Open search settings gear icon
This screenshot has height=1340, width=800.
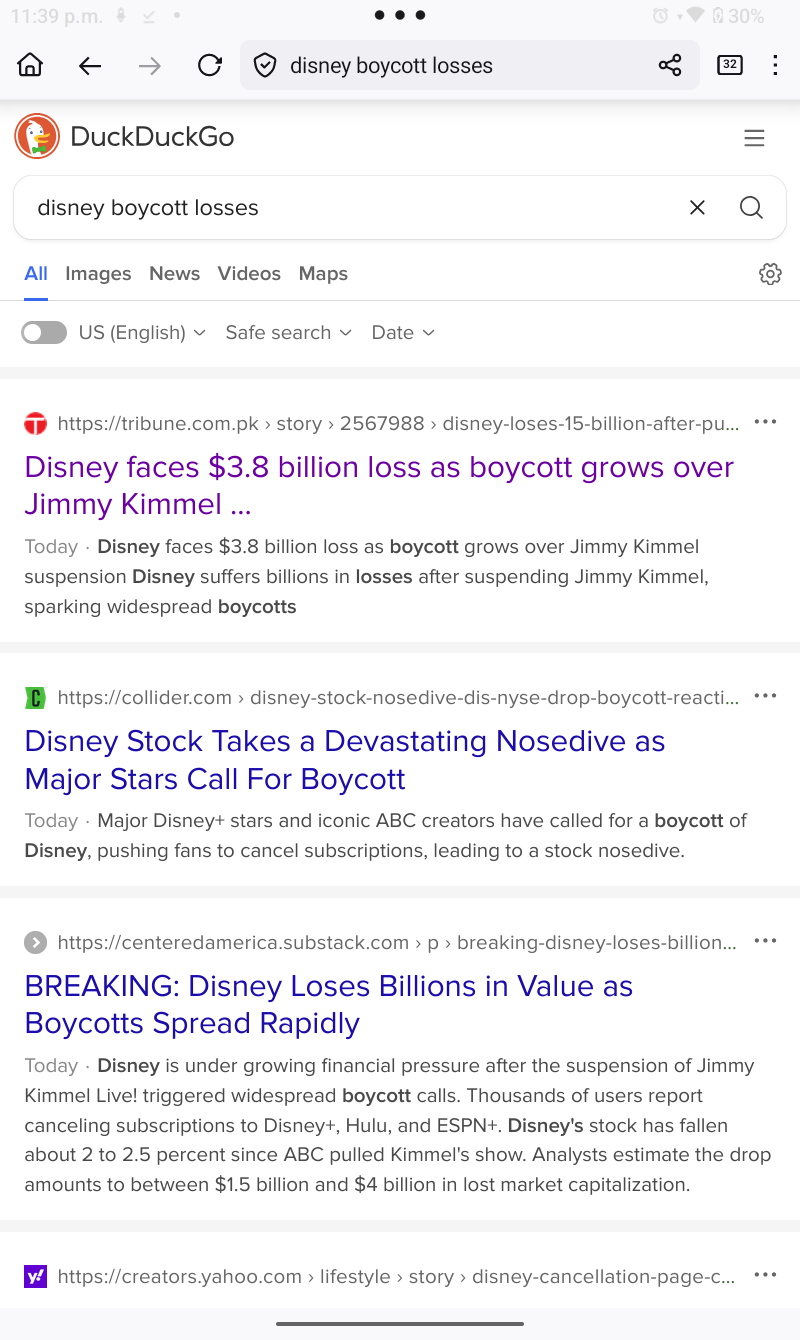click(769, 274)
